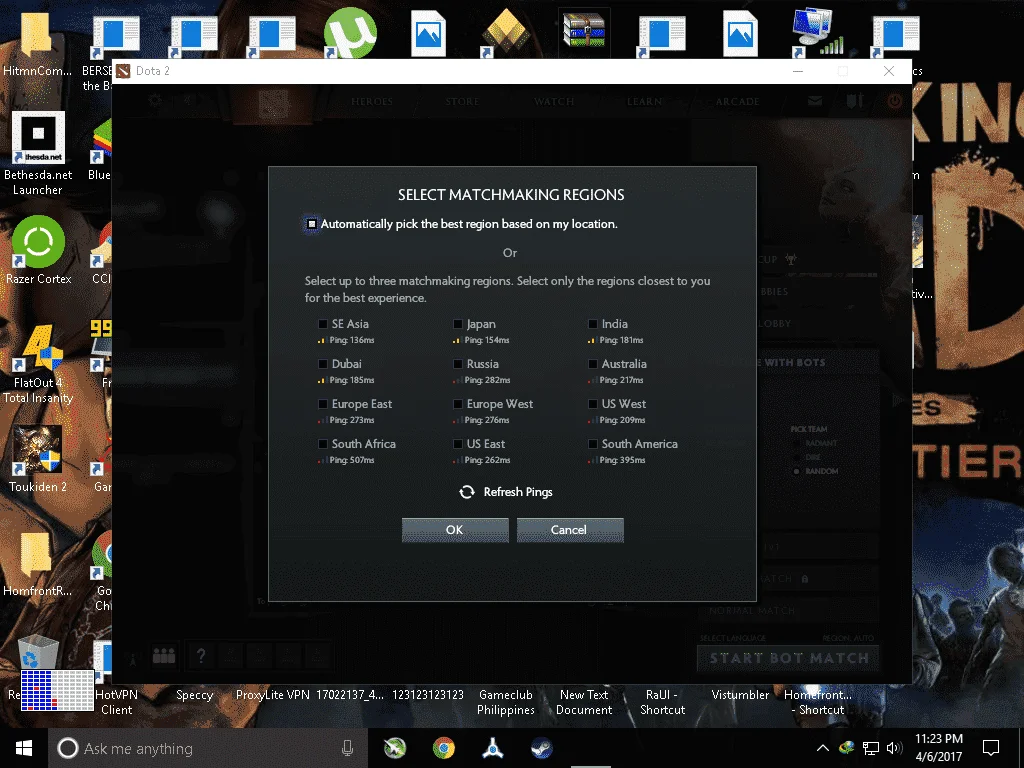The width and height of the screenshot is (1024, 768).
Task: Select the yellow diamond ProxyLite VPN icon
Action: [506, 33]
